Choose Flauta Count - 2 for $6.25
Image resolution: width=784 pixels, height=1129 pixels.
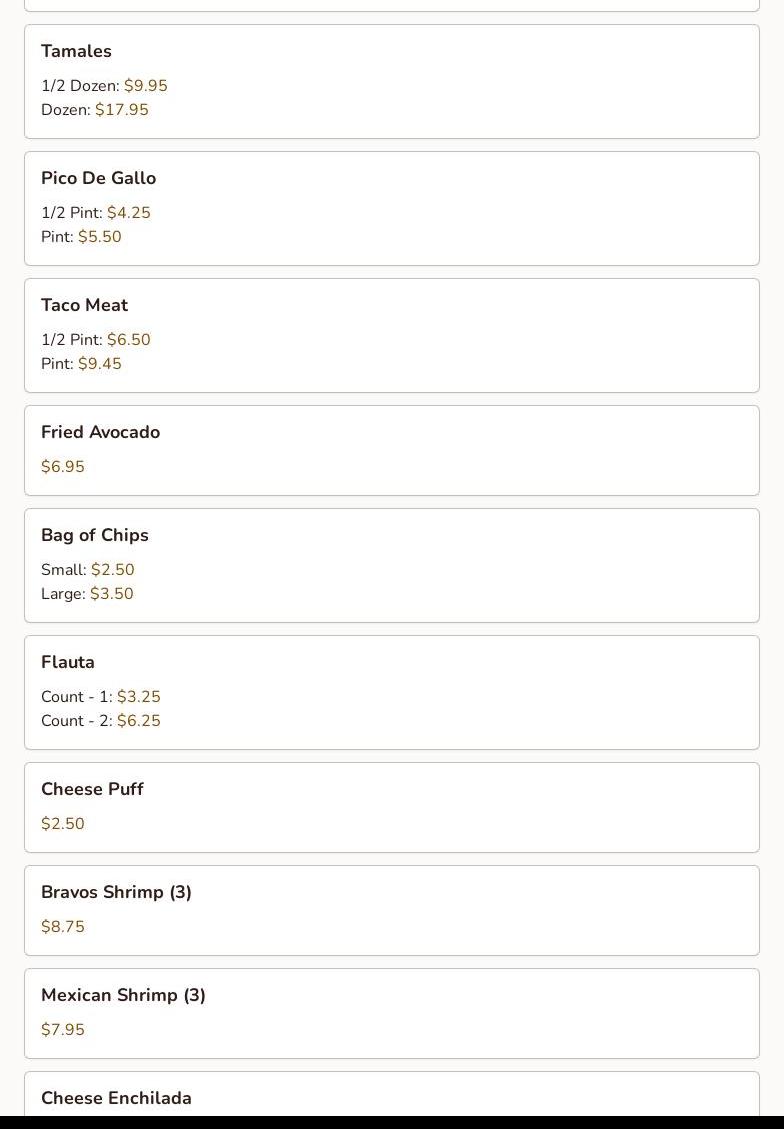click(101, 721)
